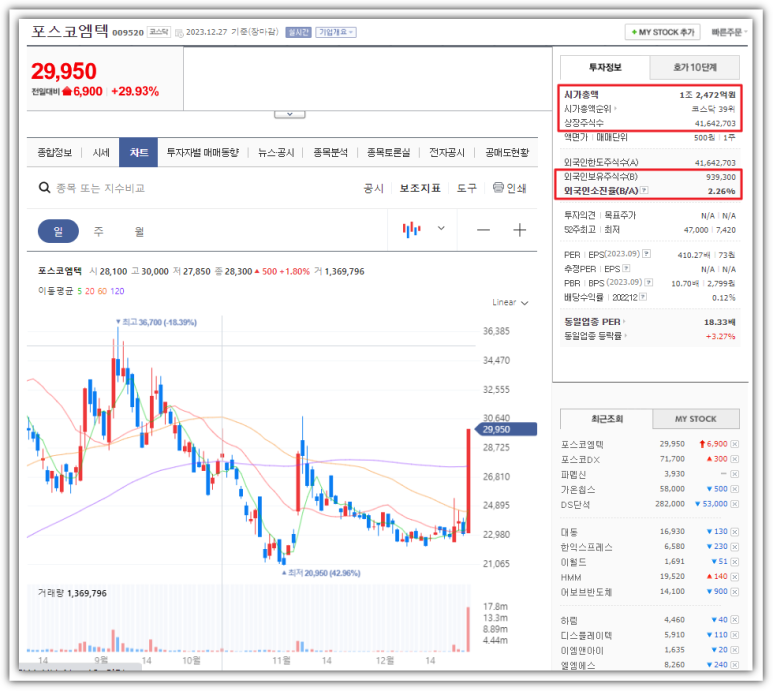Remove 디스플레이텍 from recent list
The width and height of the screenshot is (773, 691).
(735, 635)
